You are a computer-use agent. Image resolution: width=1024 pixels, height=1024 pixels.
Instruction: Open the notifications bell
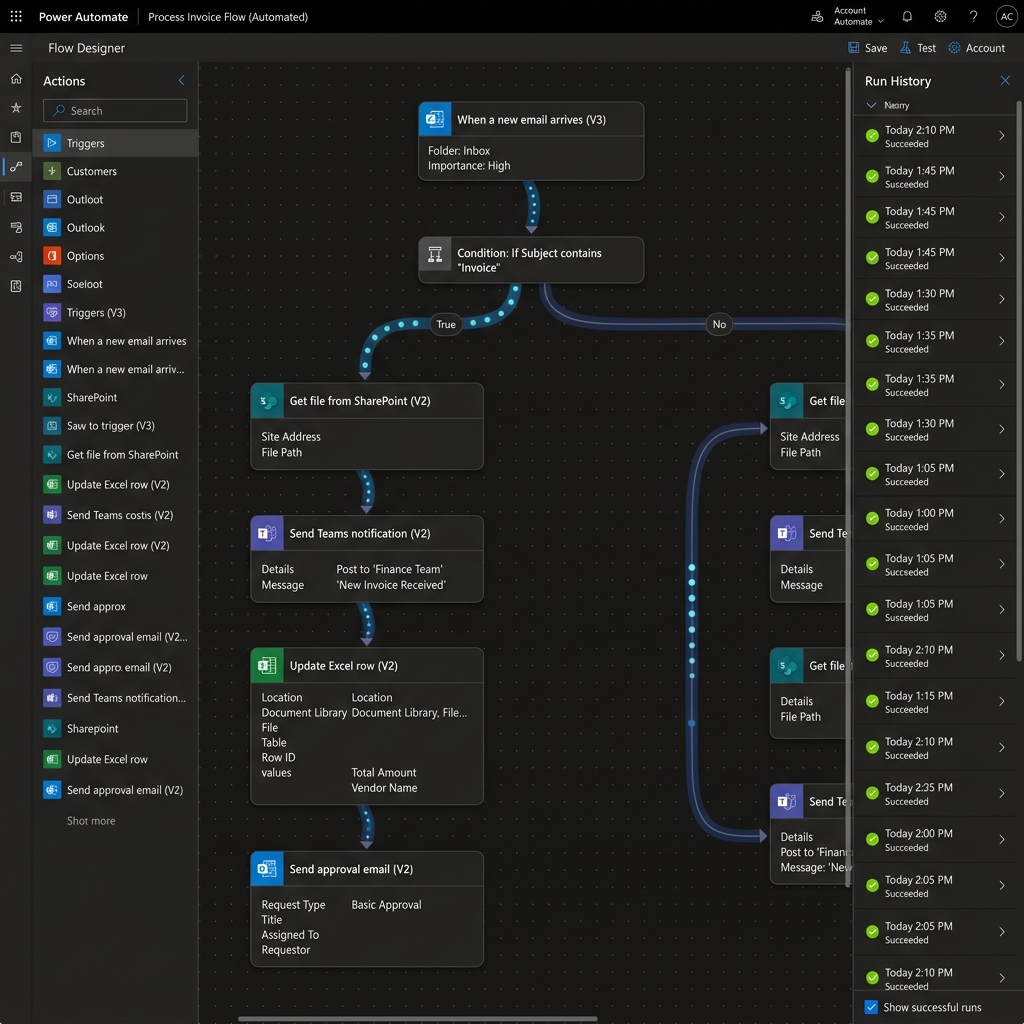(x=907, y=16)
